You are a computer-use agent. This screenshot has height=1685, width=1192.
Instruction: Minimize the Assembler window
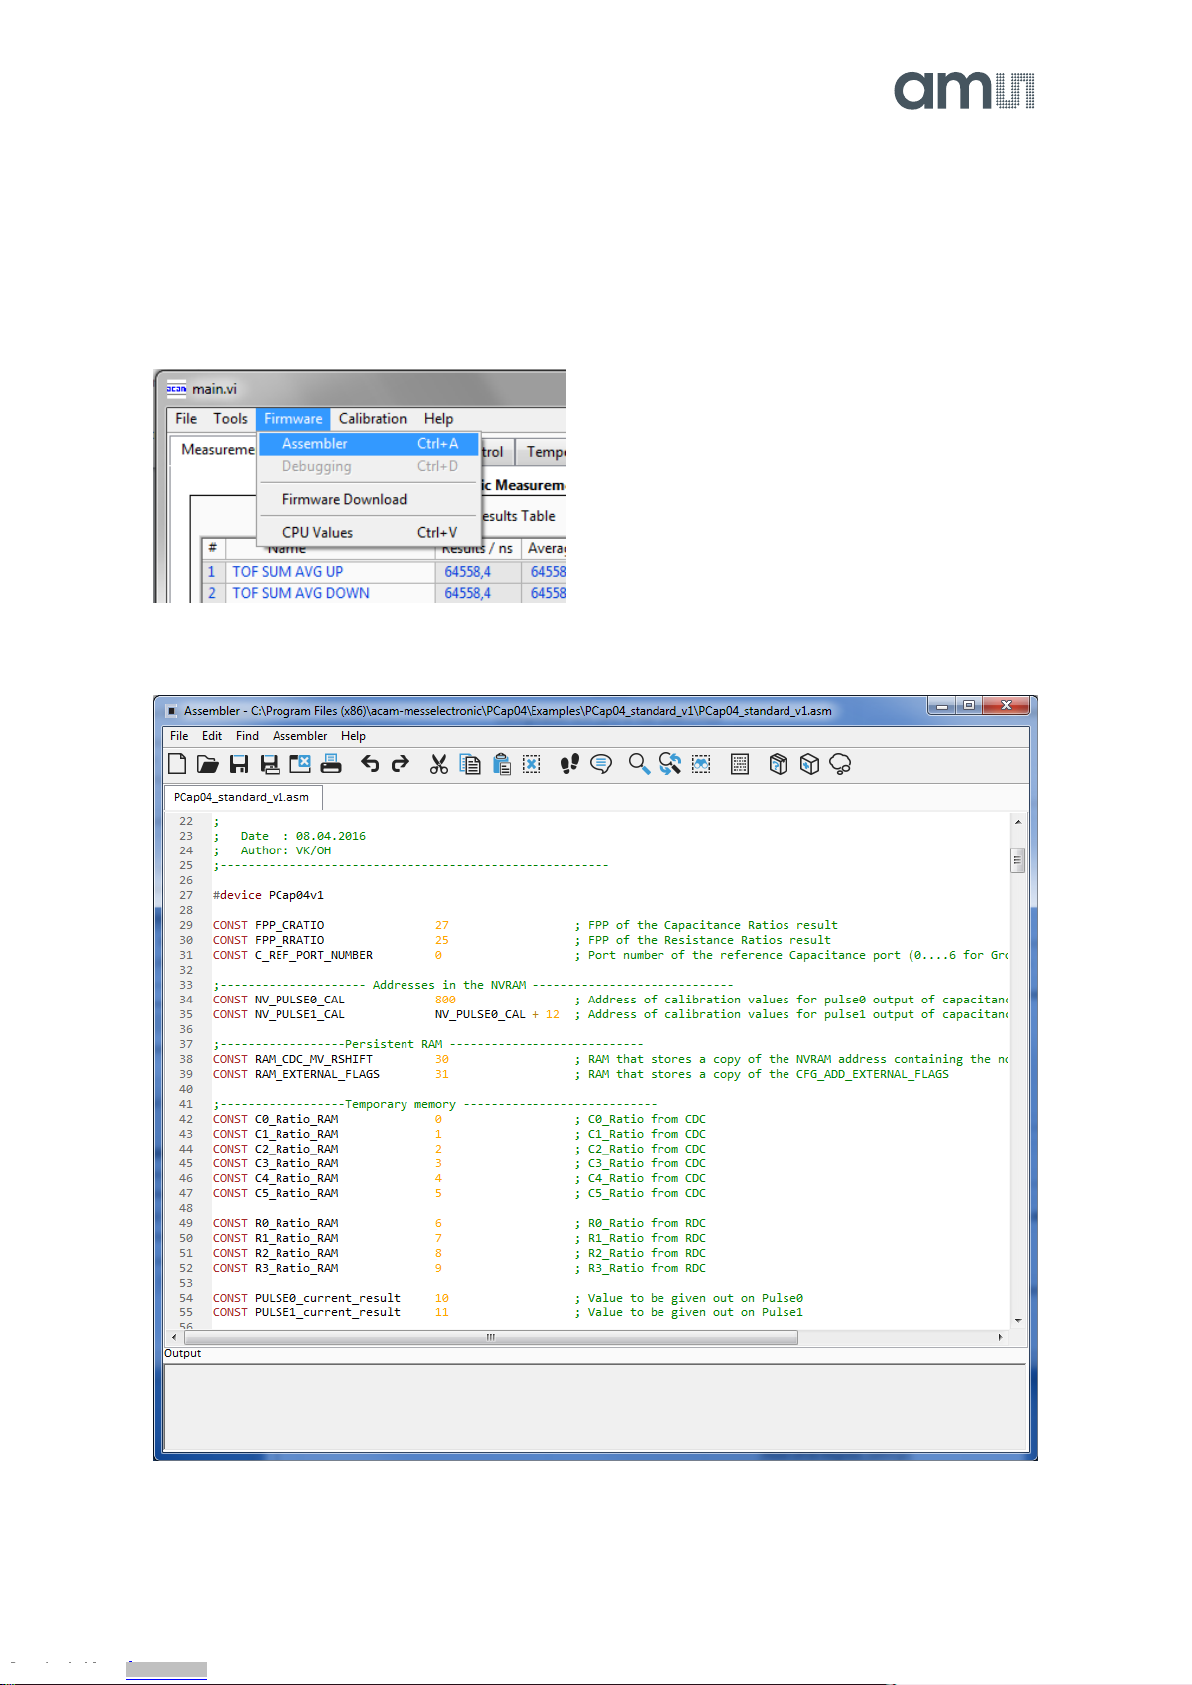pyautogui.click(x=941, y=706)
